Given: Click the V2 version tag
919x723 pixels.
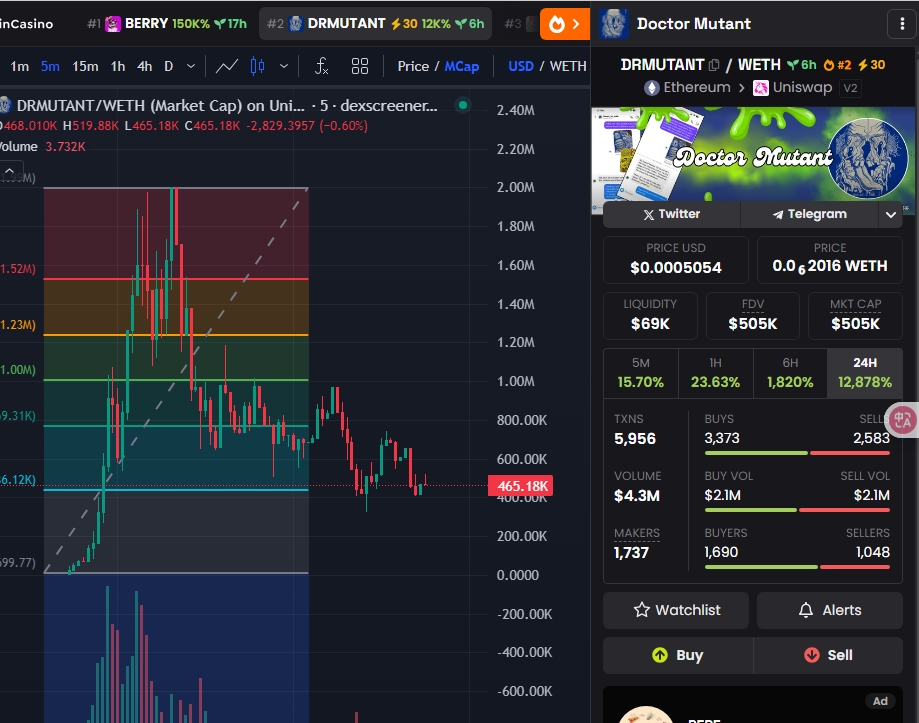Looking at the screenshot, I should pos(850,88).
